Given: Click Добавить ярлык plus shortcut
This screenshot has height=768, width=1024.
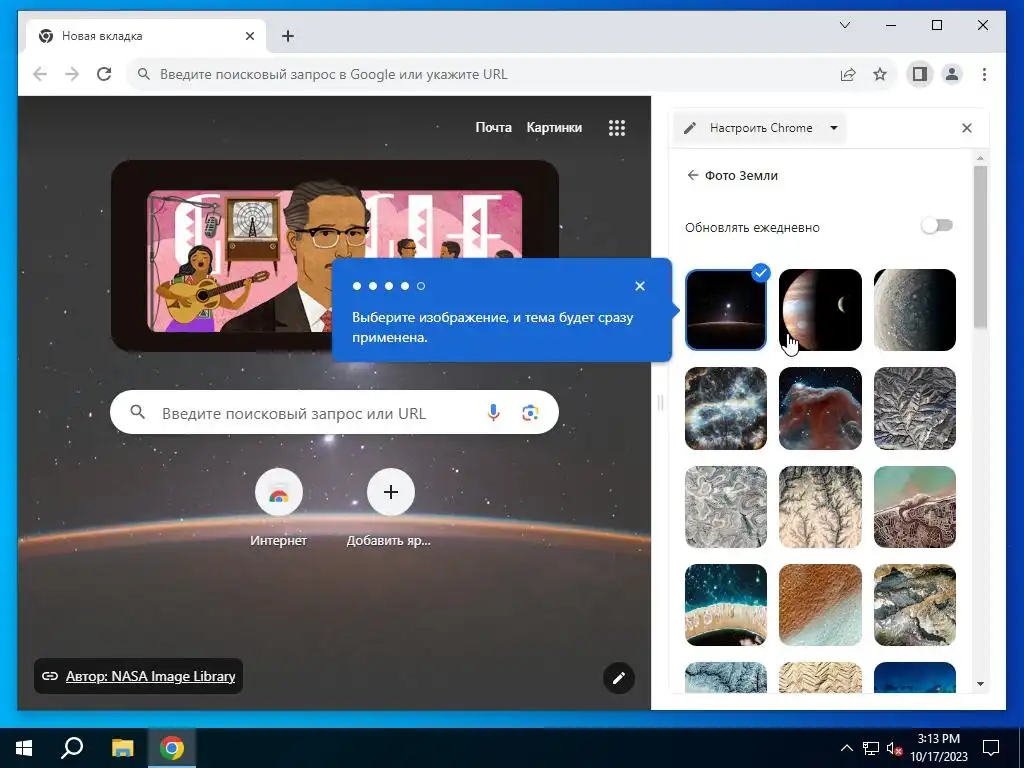Looking at the screenshot, I should pyautogui.click(x=391, y=492).
